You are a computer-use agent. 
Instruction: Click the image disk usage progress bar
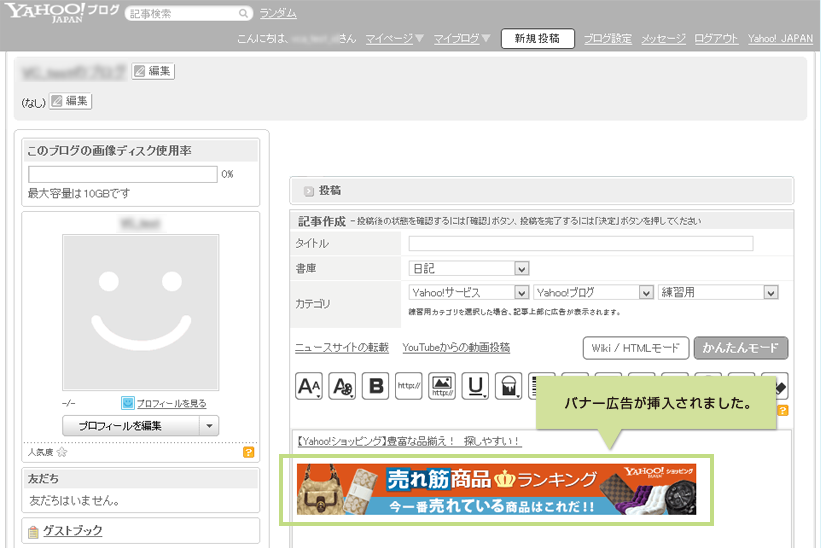coord(123,174)
